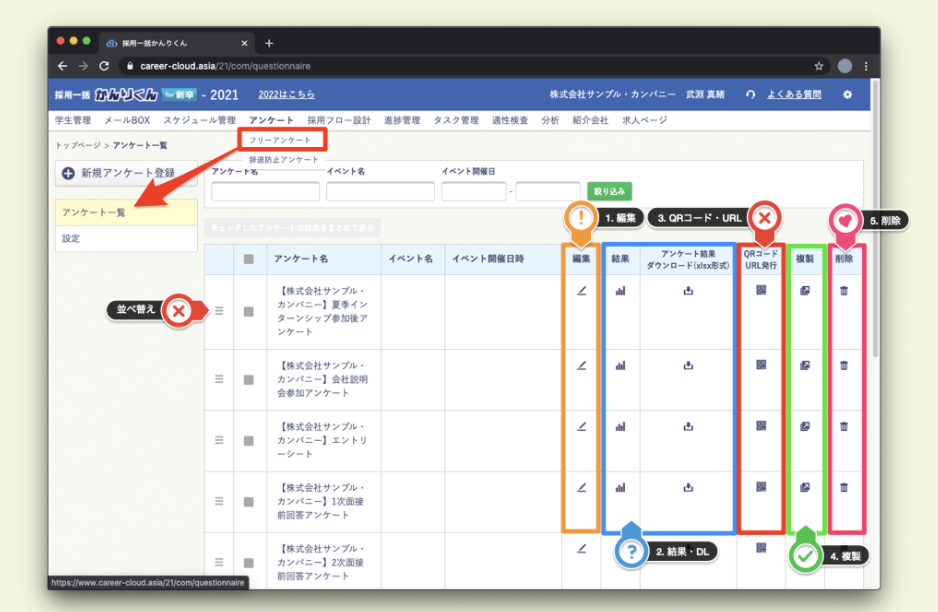Image resolution: width=938 pixels, height=612 pixels.
Task: Open the アンケート dropdown menu in navigation
Action: click(x=271, y=120)
